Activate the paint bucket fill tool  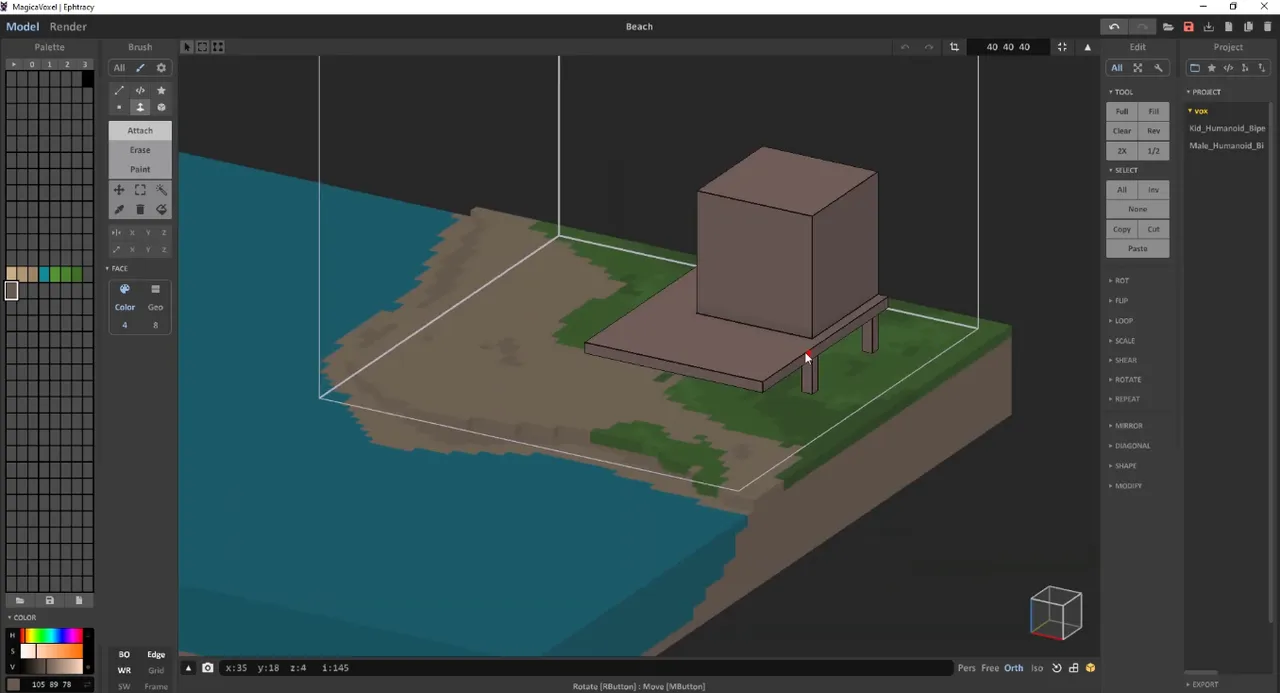click(x=161, y=210)
